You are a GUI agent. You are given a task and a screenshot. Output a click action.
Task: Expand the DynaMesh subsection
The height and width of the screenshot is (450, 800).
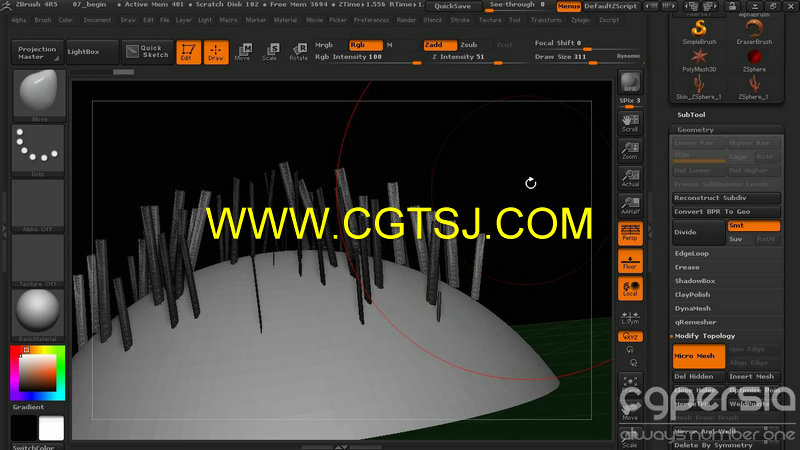tap(692, 309)
